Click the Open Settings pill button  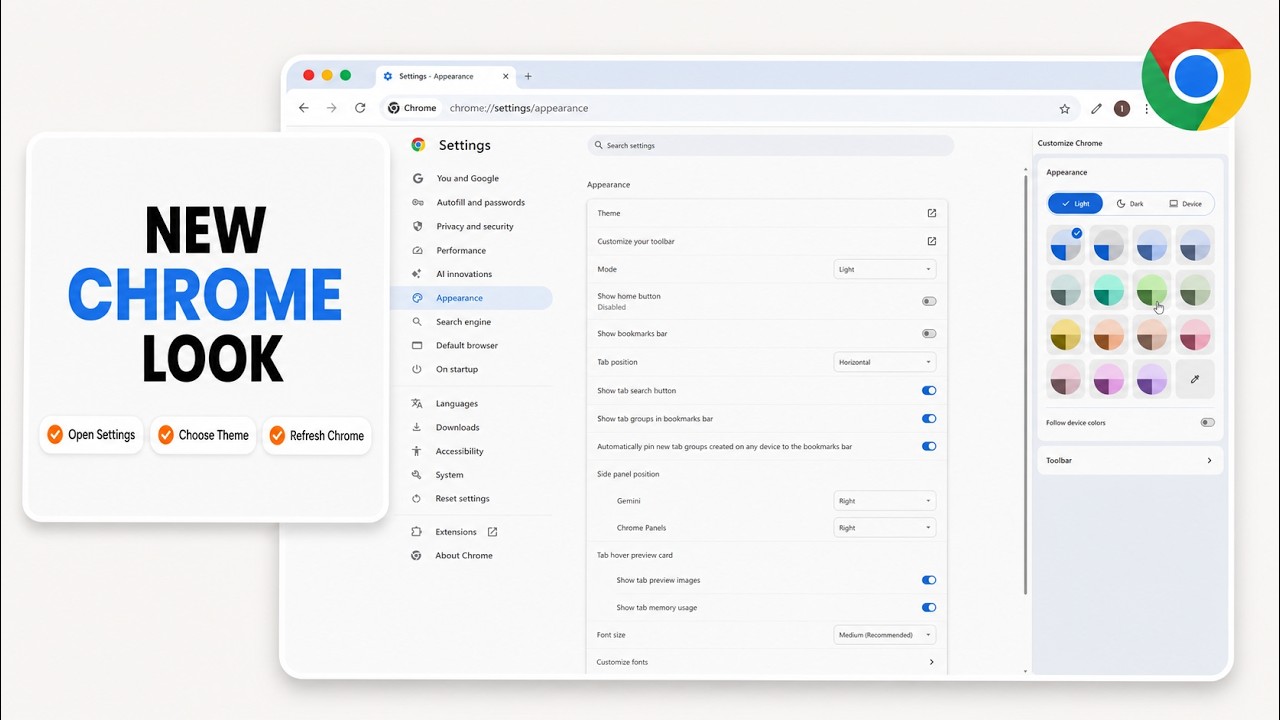point(92,435)
